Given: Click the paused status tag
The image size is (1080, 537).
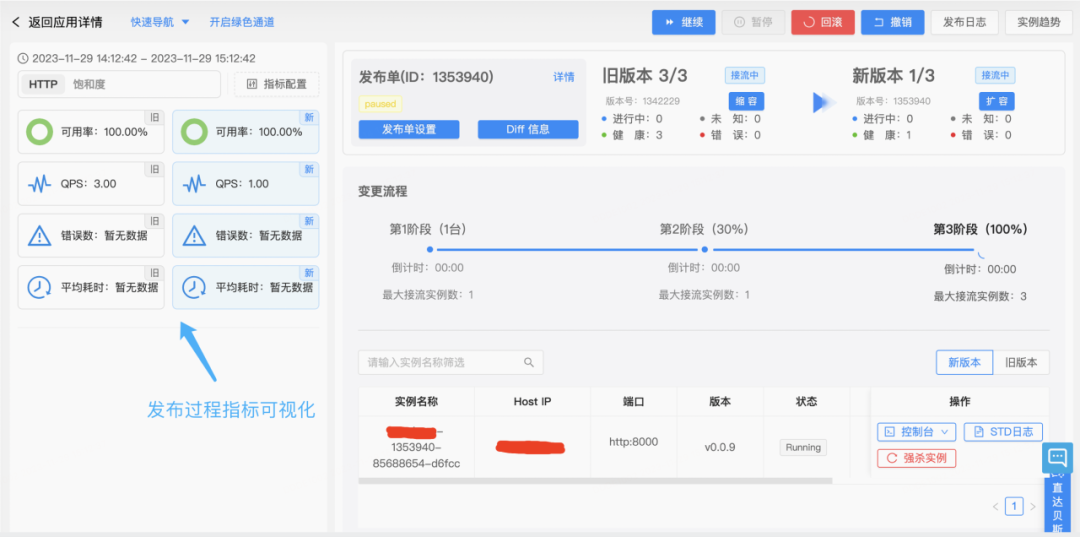Looking at the screenshot, I should coord(380,104).
